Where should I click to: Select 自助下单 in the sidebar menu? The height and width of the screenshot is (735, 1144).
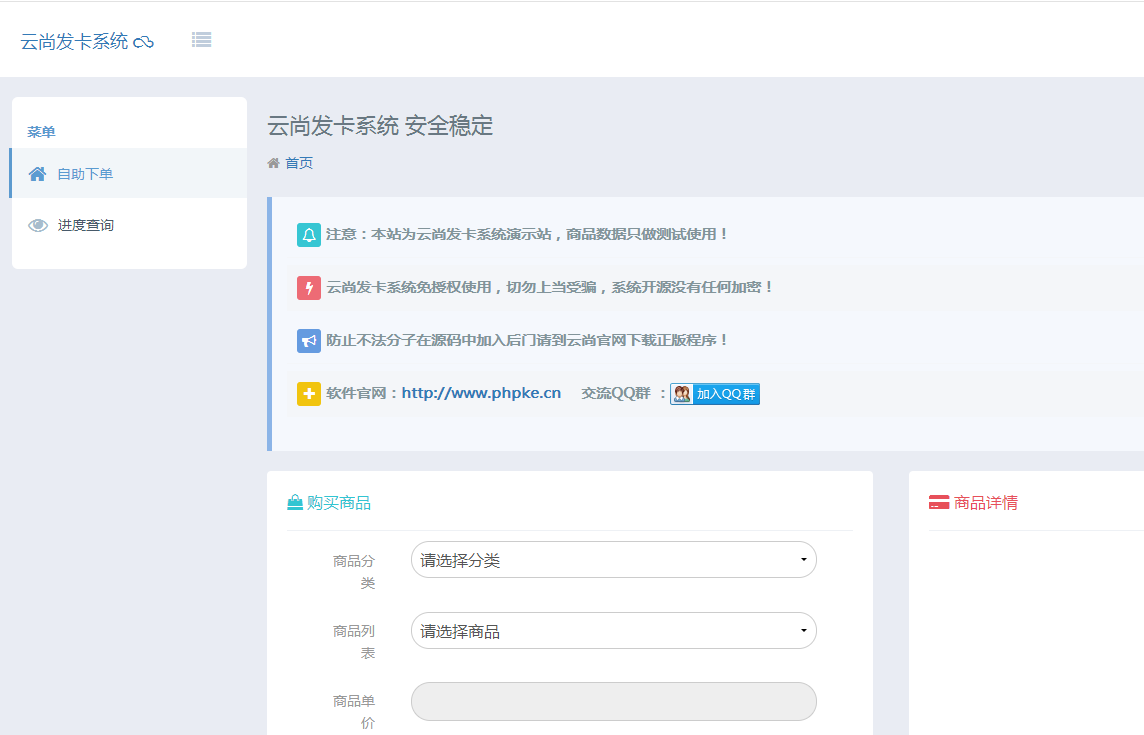[85, 174]
